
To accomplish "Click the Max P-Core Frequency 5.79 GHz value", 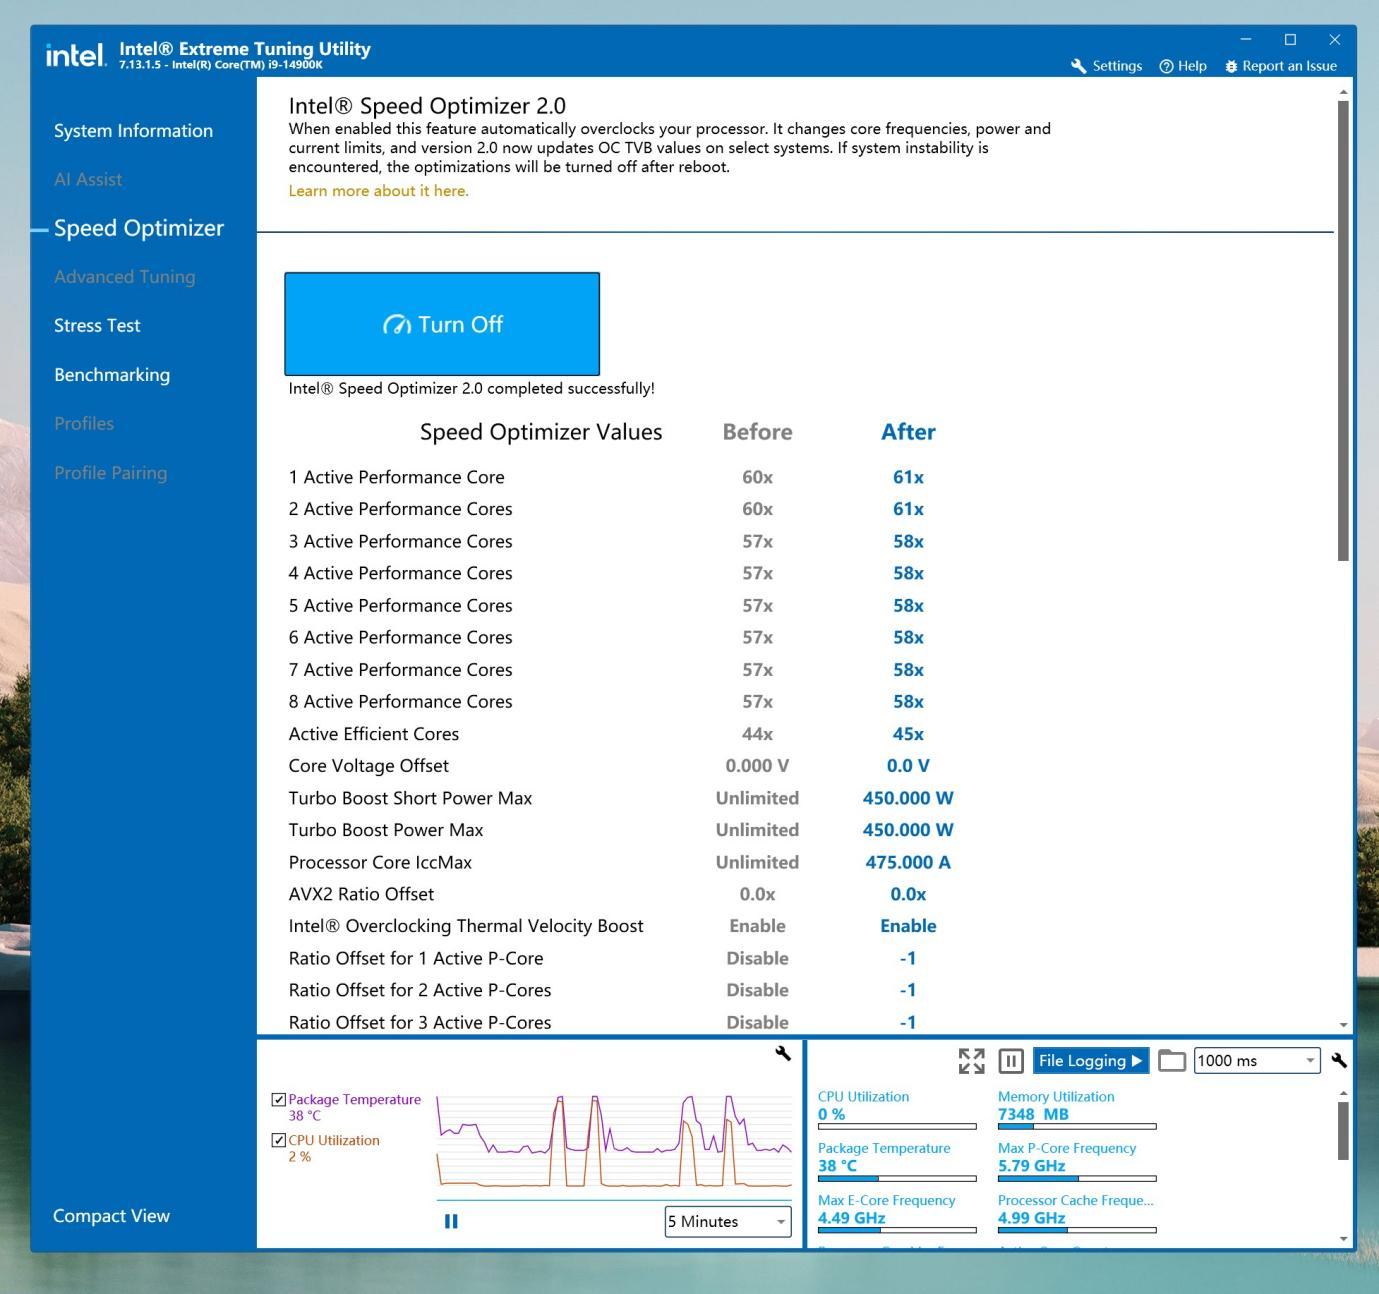I will click(1031, 1166).
